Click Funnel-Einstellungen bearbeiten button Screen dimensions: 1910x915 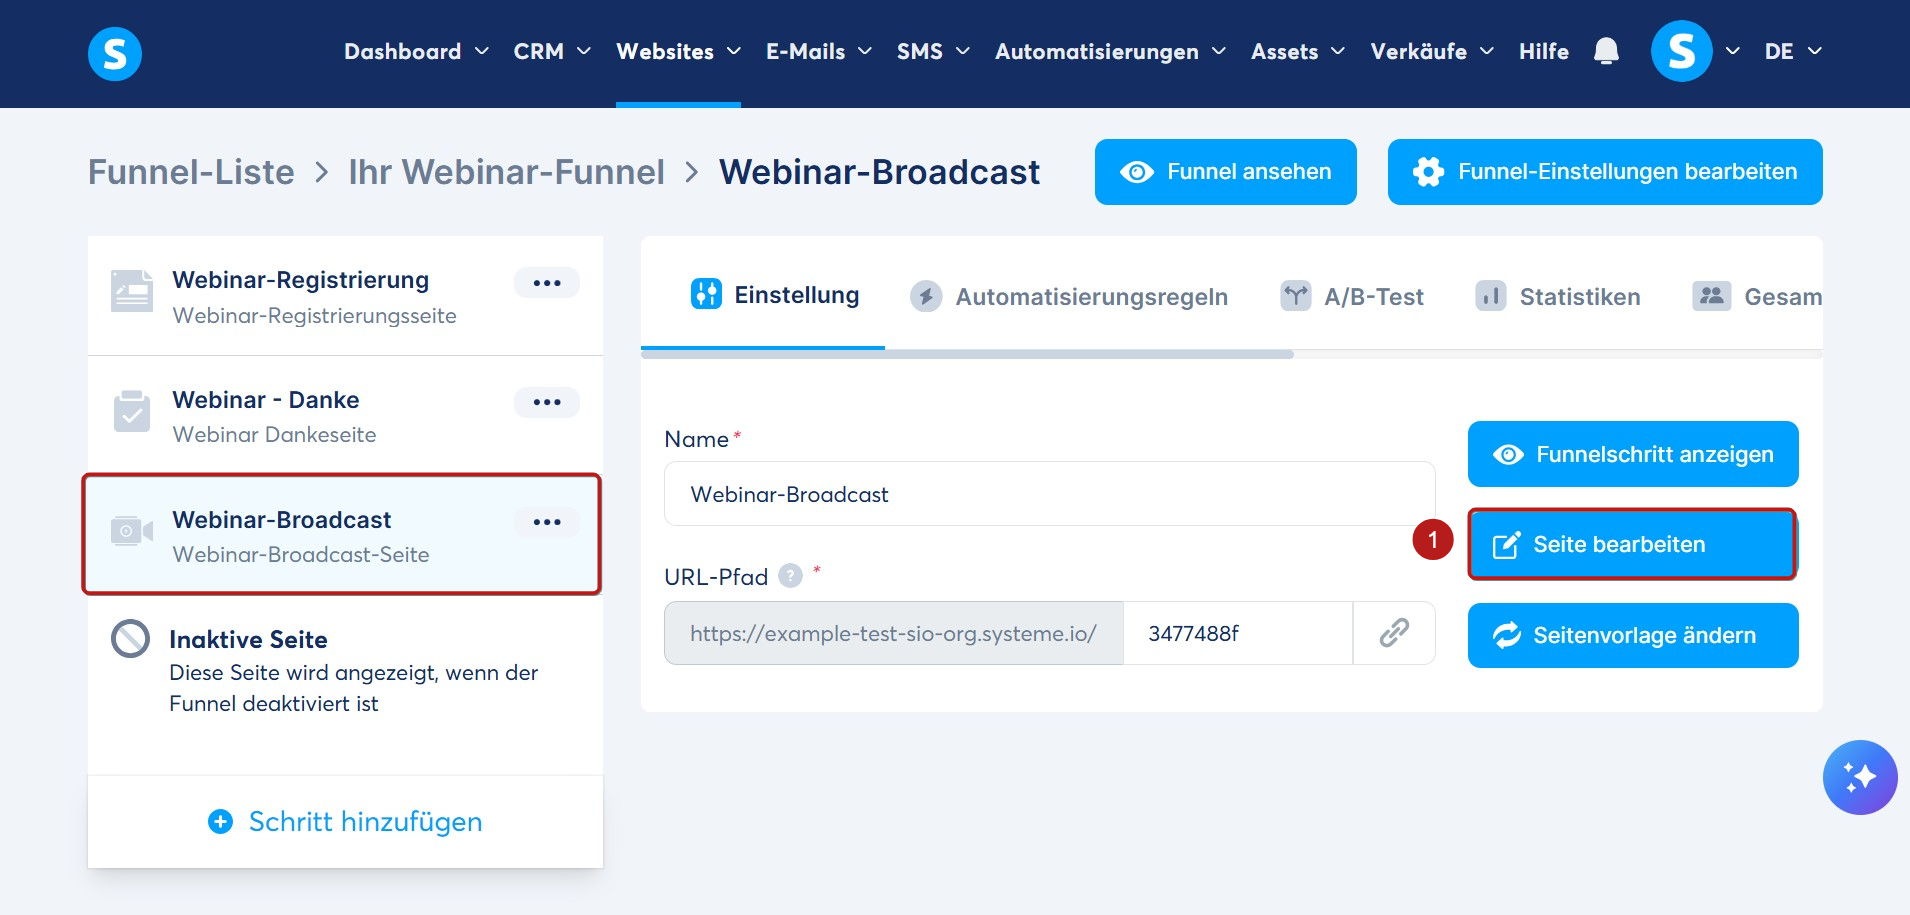tap(1605, 172)
